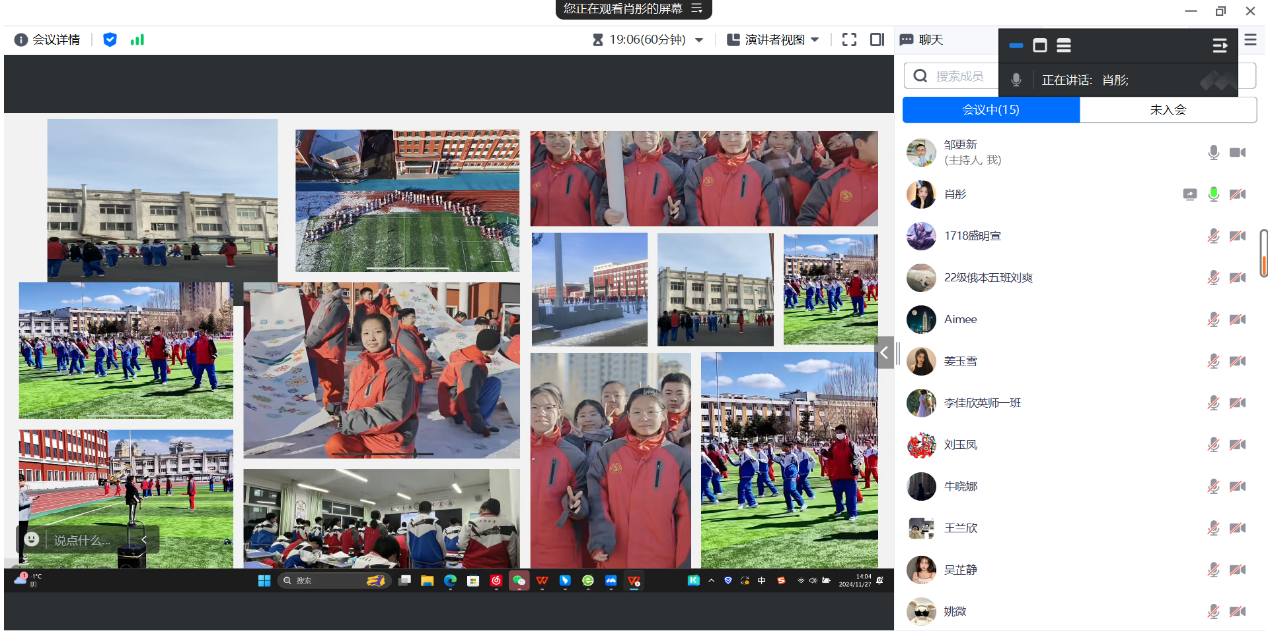
Task: Click the 说点什么 chat input
Action: (82, 540)
